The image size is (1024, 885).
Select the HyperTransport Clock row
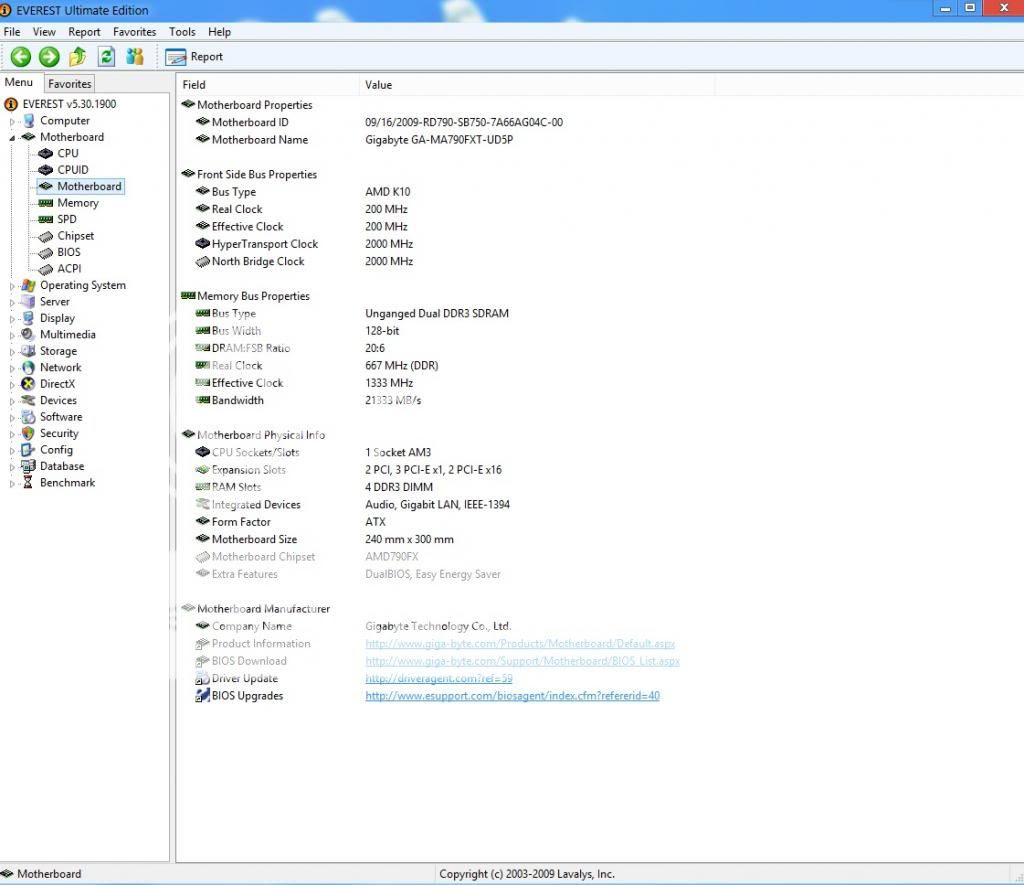pos(304,244)
